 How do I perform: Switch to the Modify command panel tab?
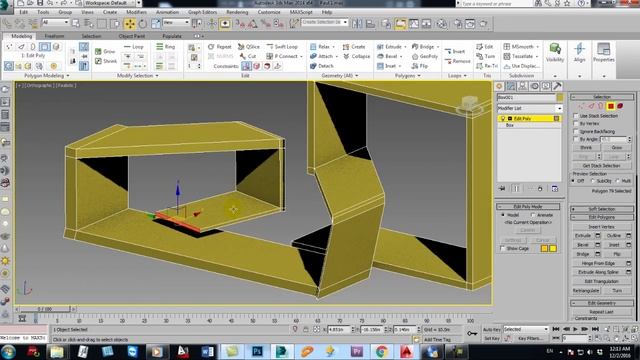tap(511, 86)
